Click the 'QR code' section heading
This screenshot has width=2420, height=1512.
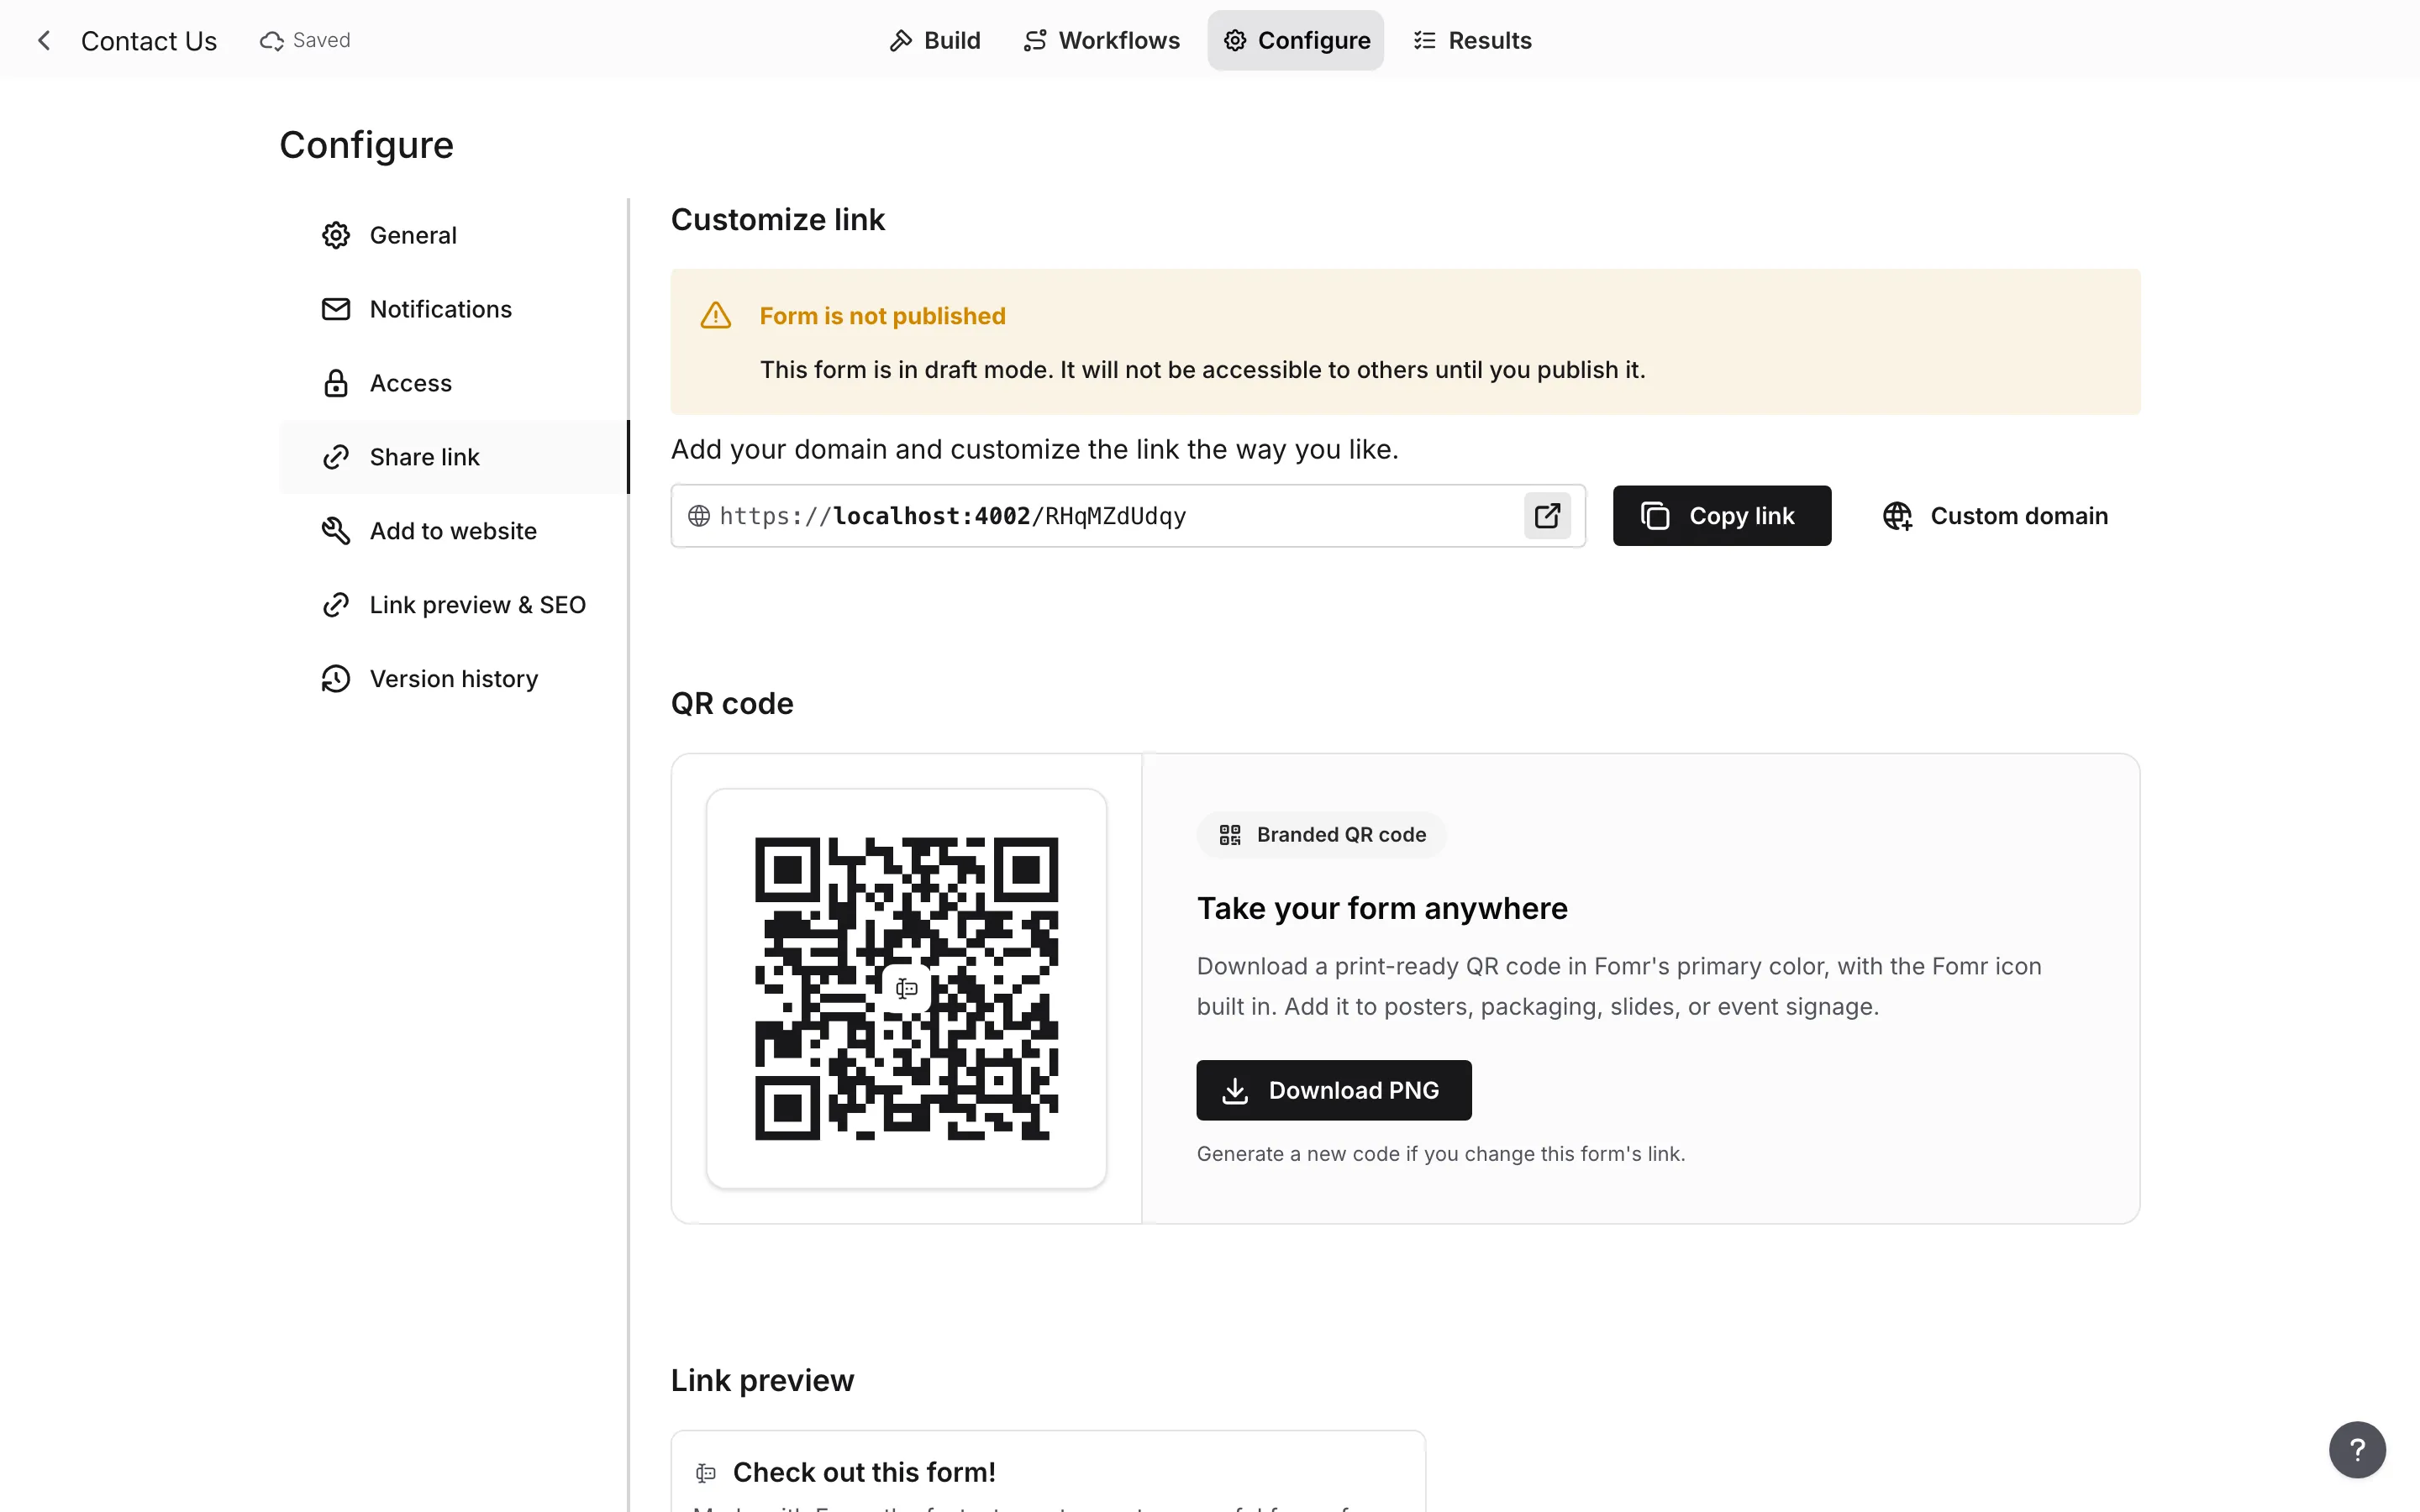732,703
